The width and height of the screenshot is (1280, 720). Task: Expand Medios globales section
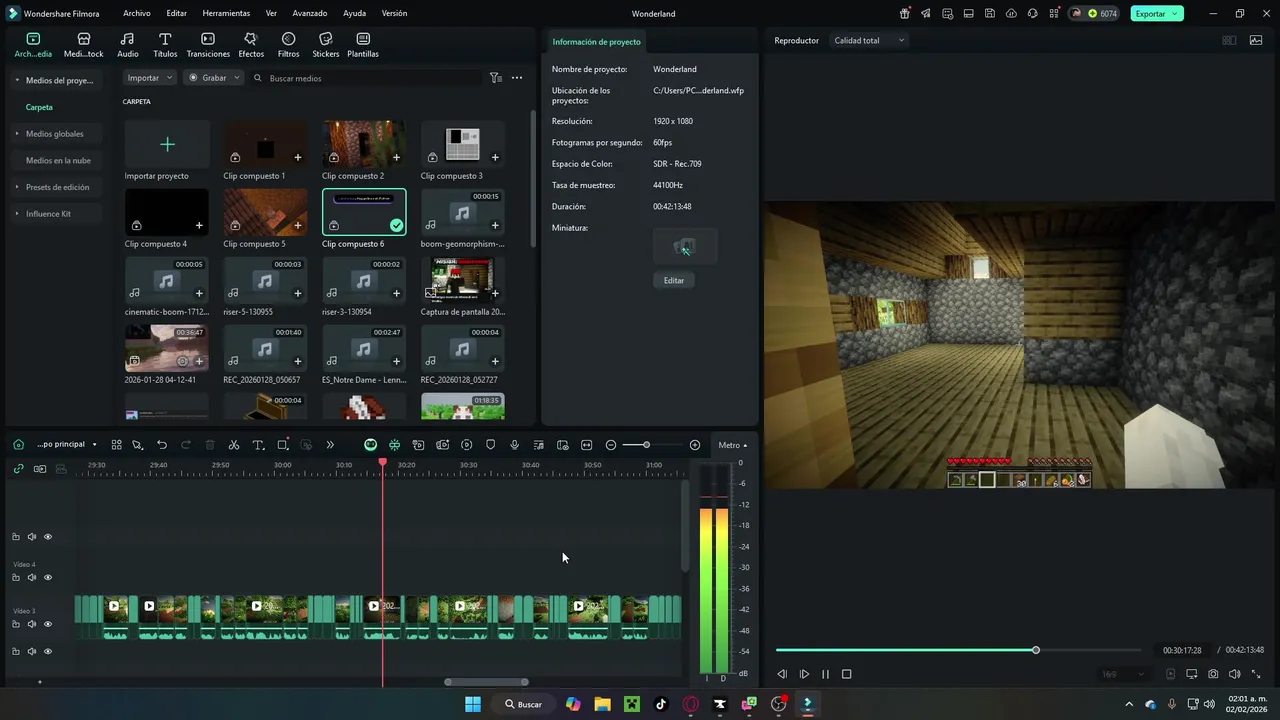17,134
